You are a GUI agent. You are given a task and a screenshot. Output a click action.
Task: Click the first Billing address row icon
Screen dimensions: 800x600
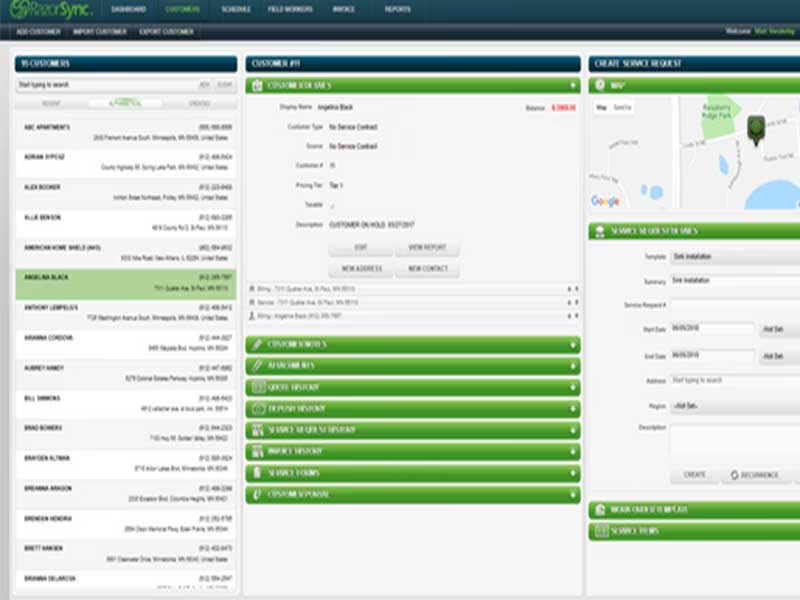pyautogui.click(x=252, y=289)
